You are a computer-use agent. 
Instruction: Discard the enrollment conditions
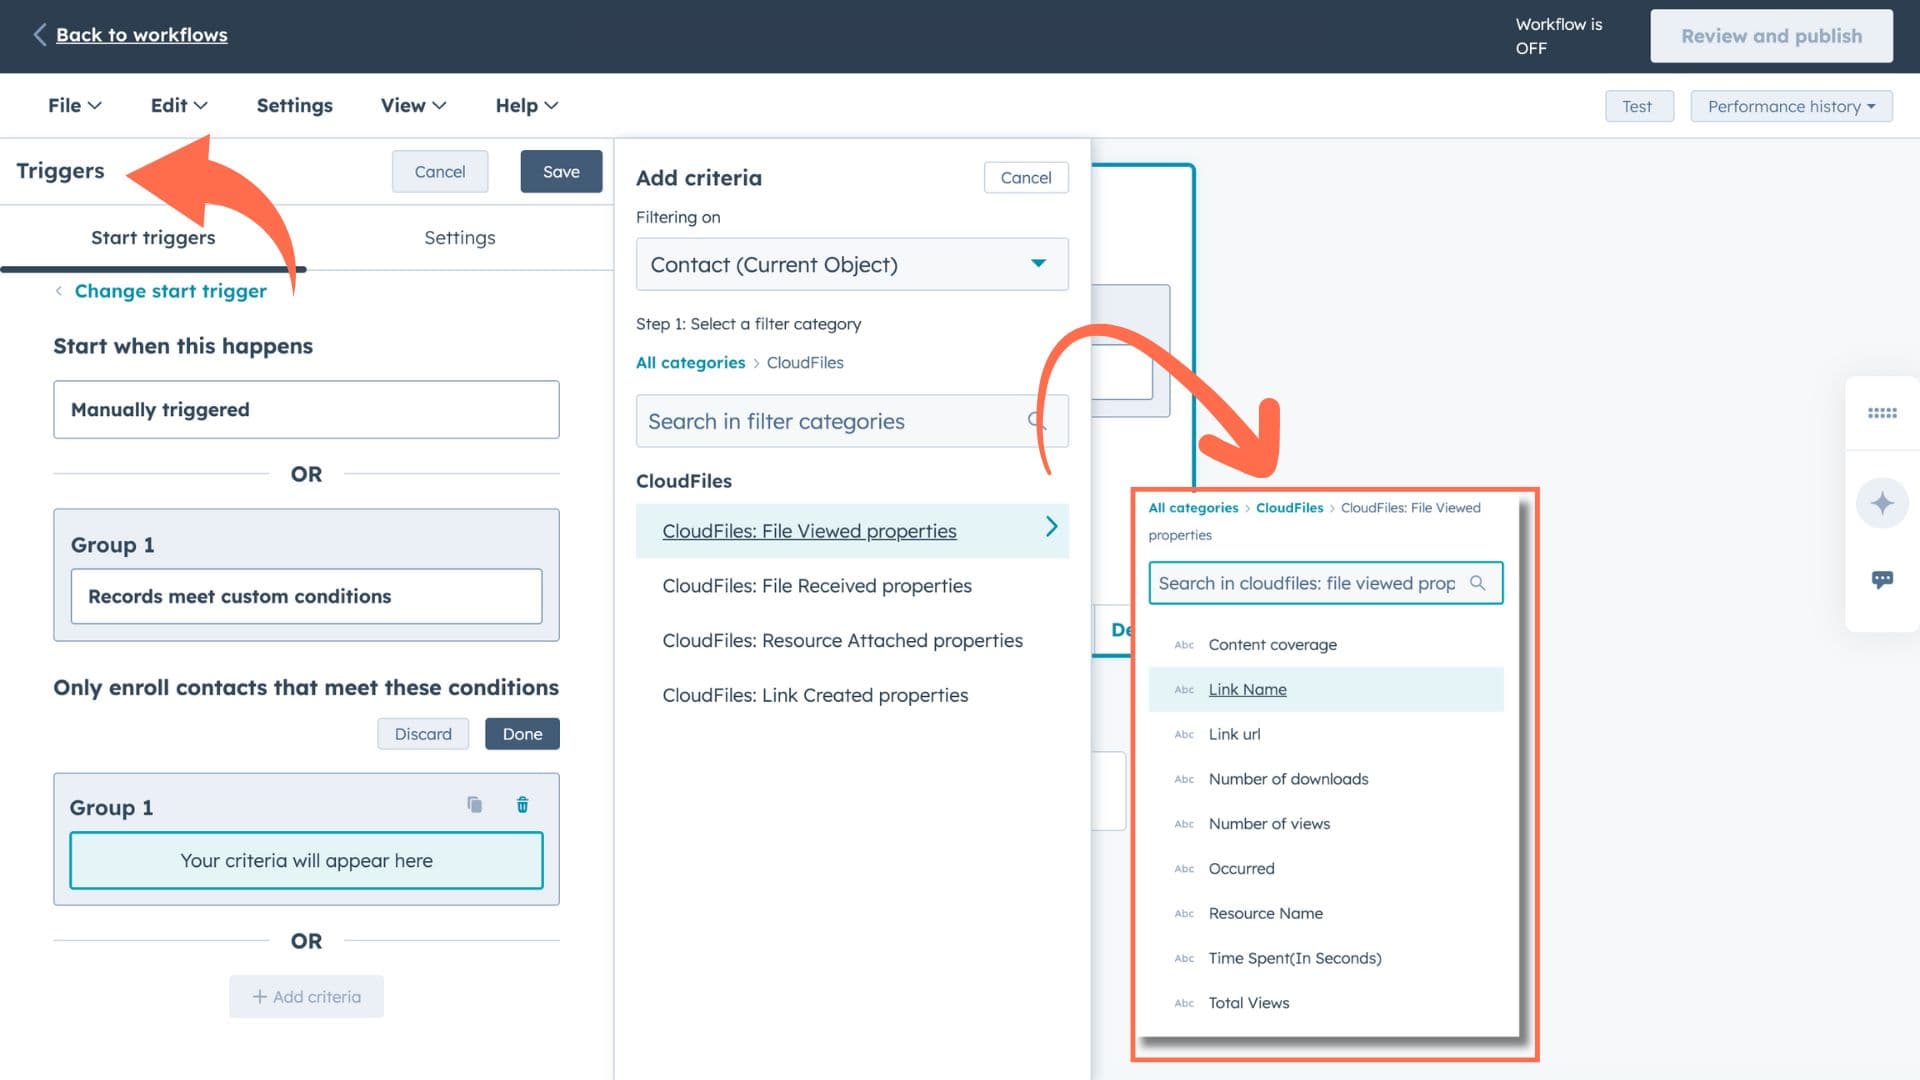tap(423, 734)
